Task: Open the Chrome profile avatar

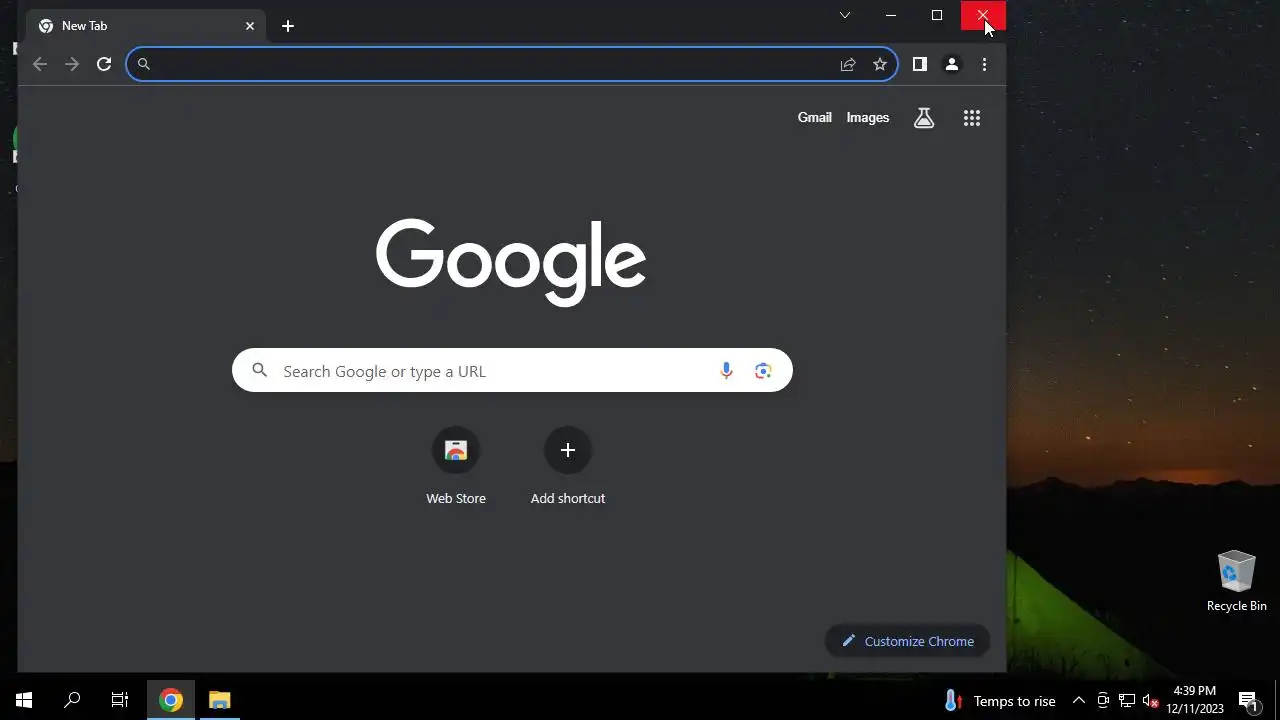Action: (952, 64)
